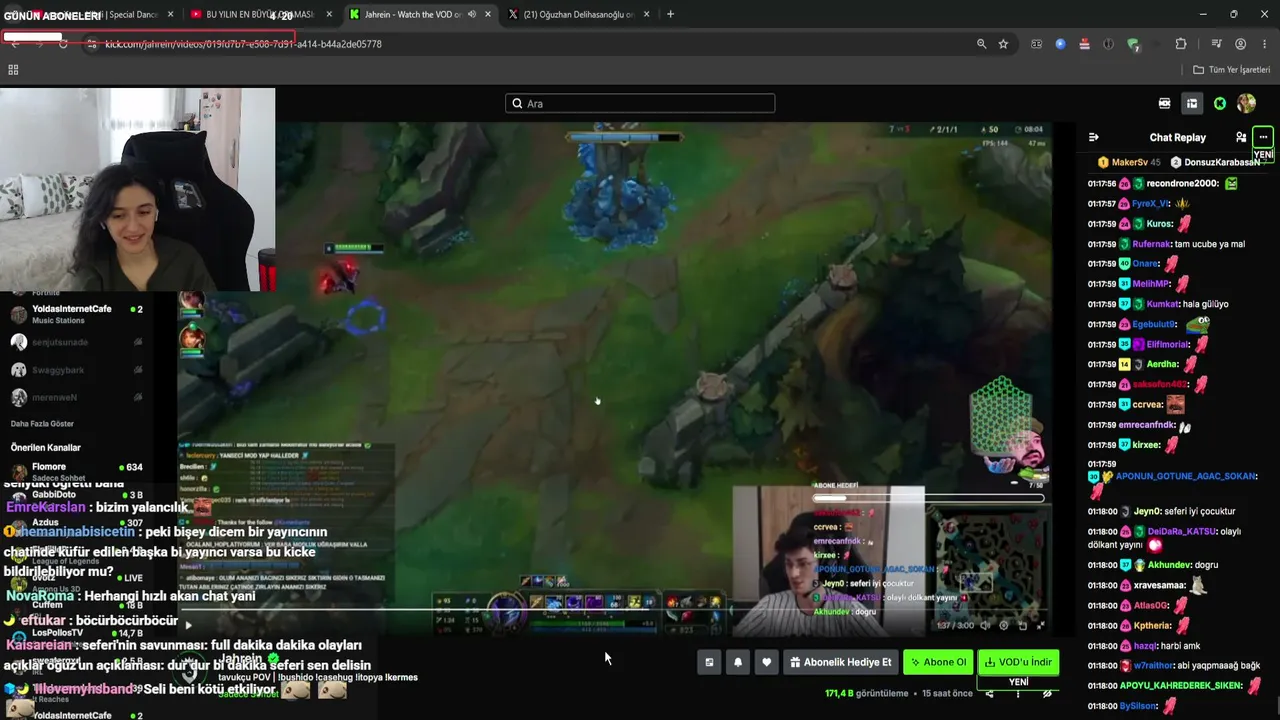Collapse the Chat Replay panel
1280x720 pixels.
point(1094,137)
